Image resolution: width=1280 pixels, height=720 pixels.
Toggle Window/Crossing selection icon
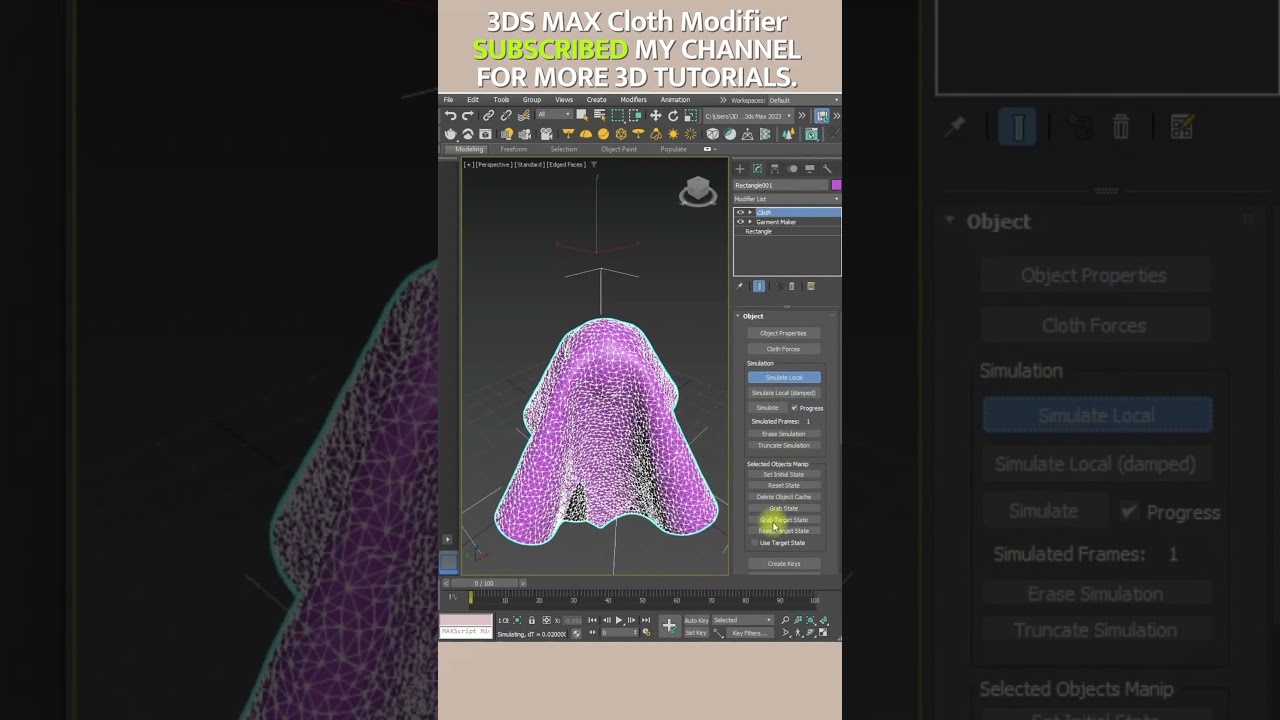[x=634, y=115]
